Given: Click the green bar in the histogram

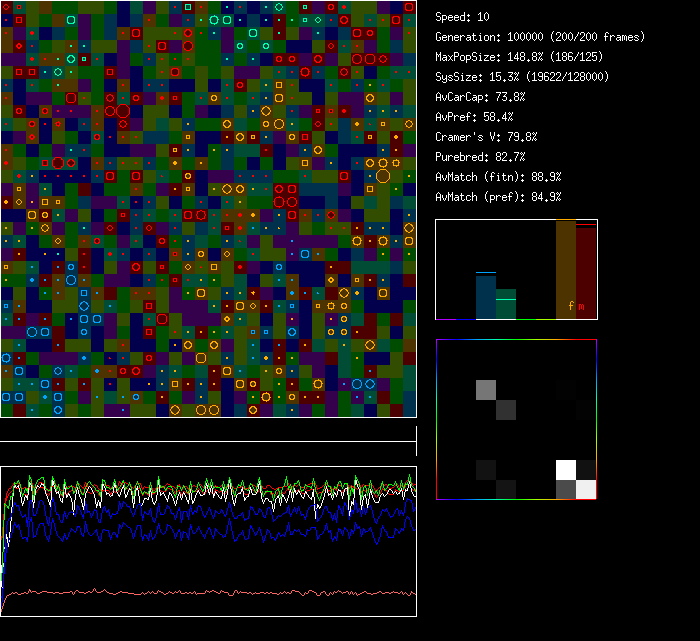Looking at the screenshot, I should (506, 305).
